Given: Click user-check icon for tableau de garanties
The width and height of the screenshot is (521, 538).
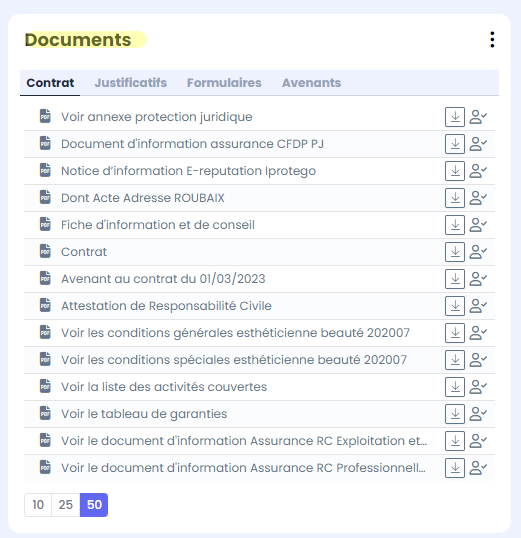Looking at the screenshot, I should [x=478, y=414].
